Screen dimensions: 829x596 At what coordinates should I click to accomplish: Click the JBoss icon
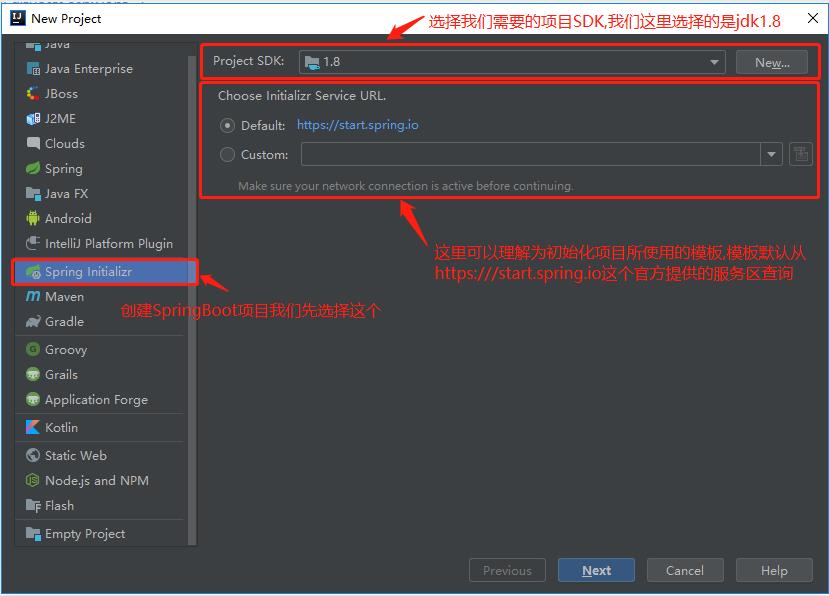[33, 94]
